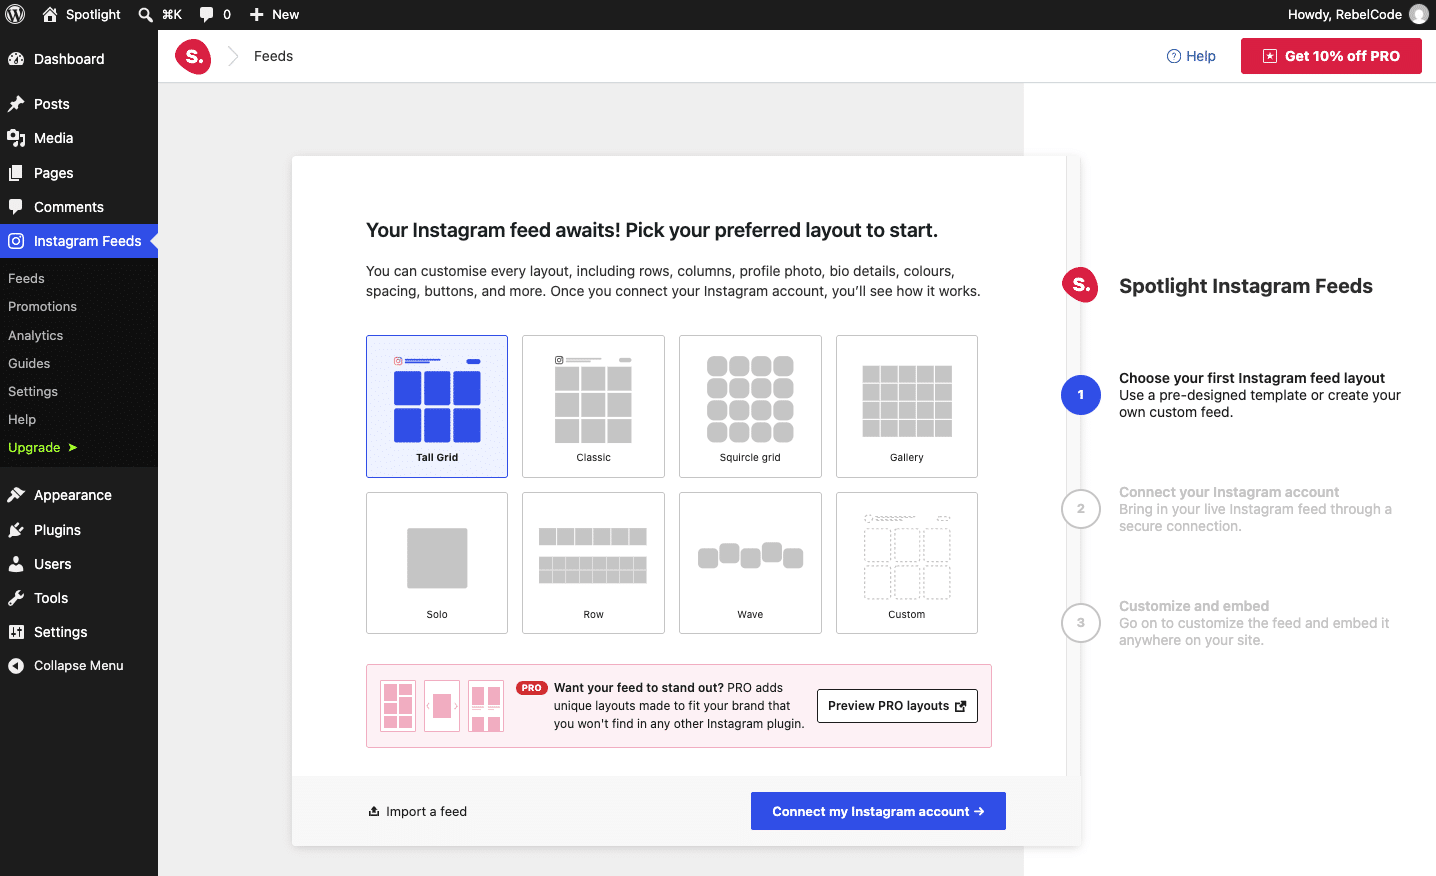The height and width of the screenshot is (876, 1436).
Task: Open Feeds submenu item
Action: pyautogui.click(x=26, y=278)
